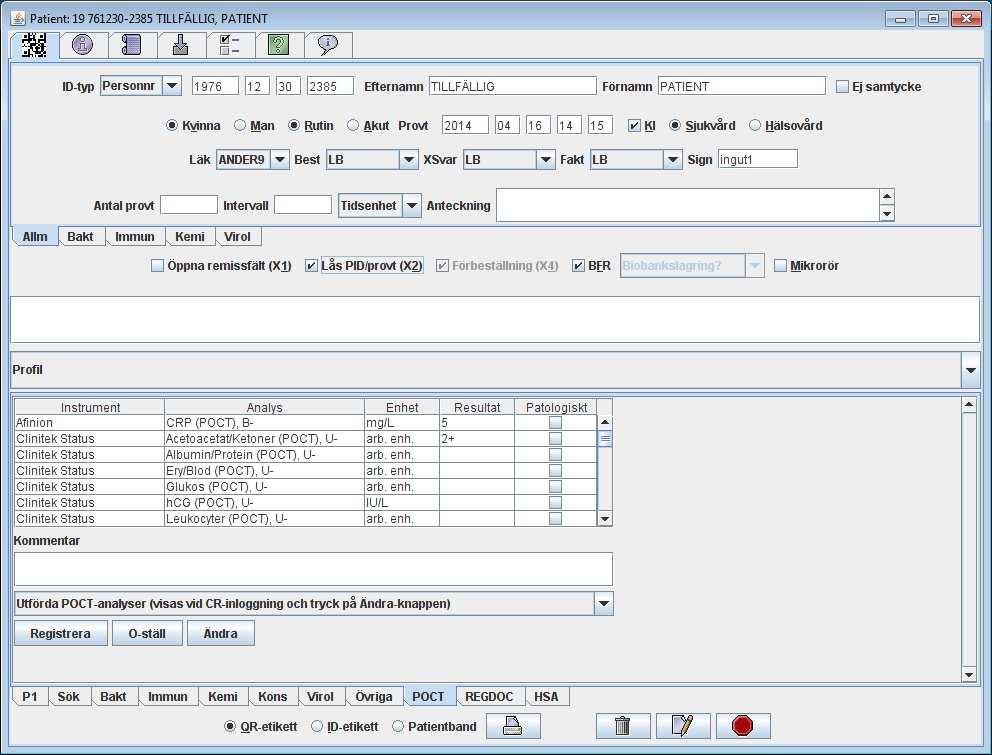Click the Ändra button

click(221, 633)
